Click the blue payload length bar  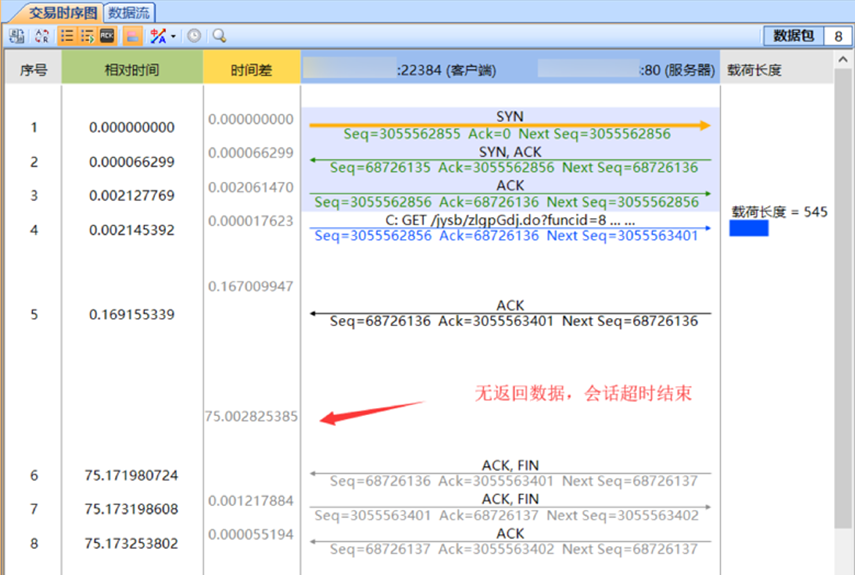coord(748,229)
